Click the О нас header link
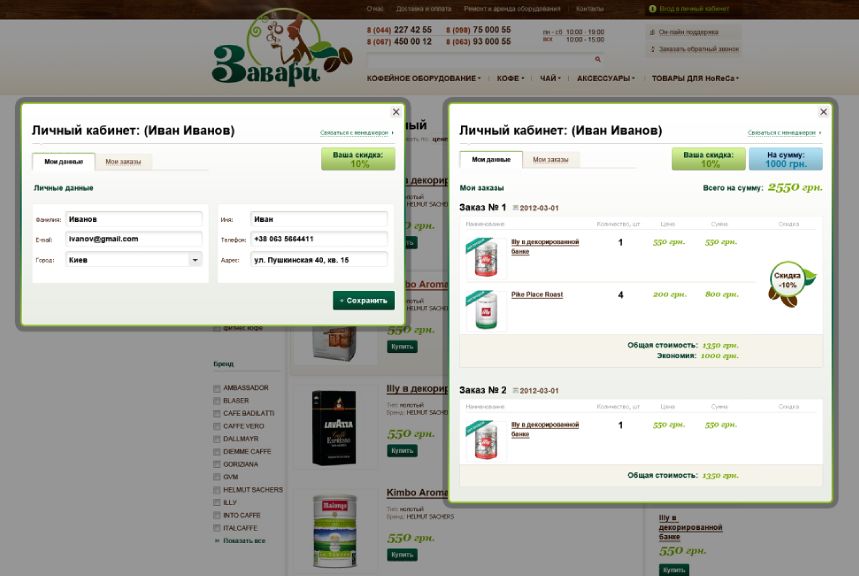 [375, 9]
